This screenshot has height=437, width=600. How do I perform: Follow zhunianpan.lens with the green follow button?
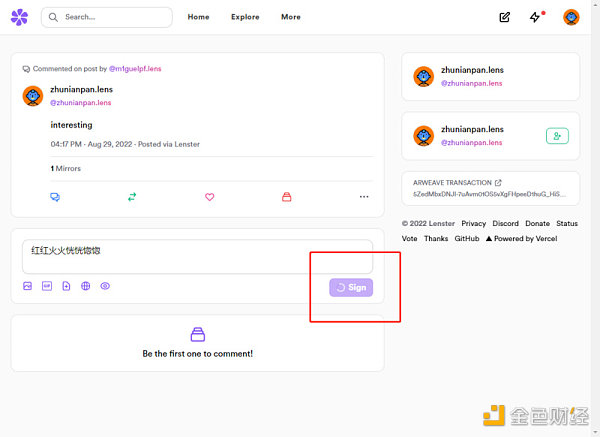[557, 136]
